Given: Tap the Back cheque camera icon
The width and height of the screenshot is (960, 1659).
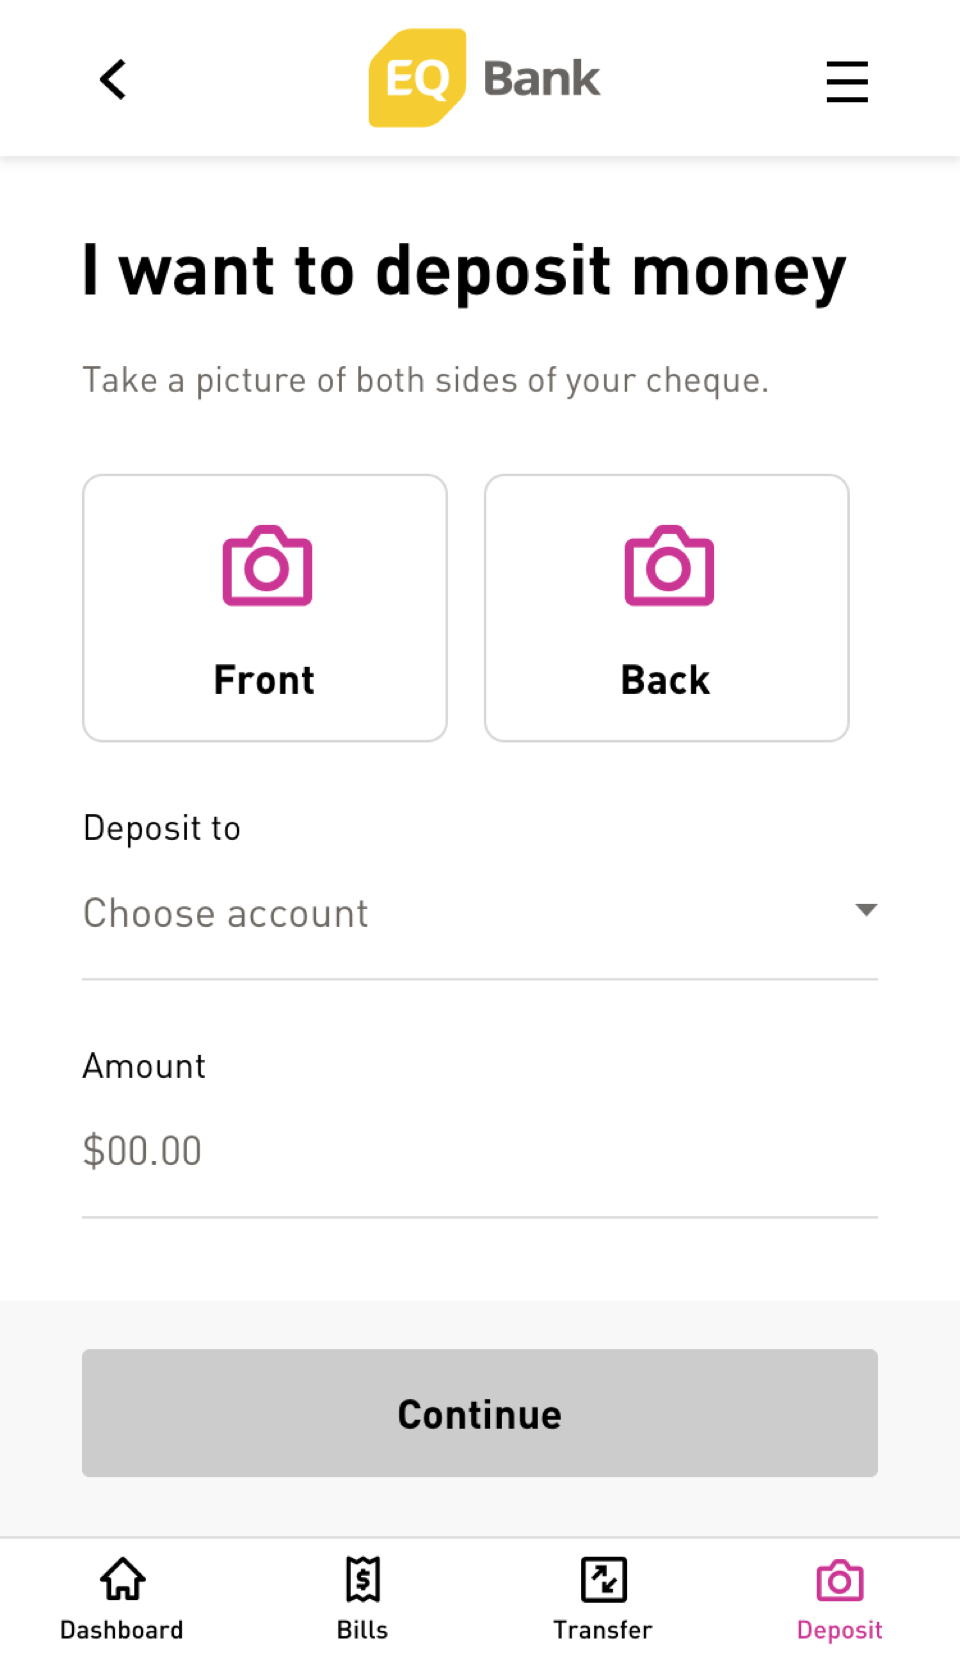Looking at the screenshot, I should pos(669,566).
